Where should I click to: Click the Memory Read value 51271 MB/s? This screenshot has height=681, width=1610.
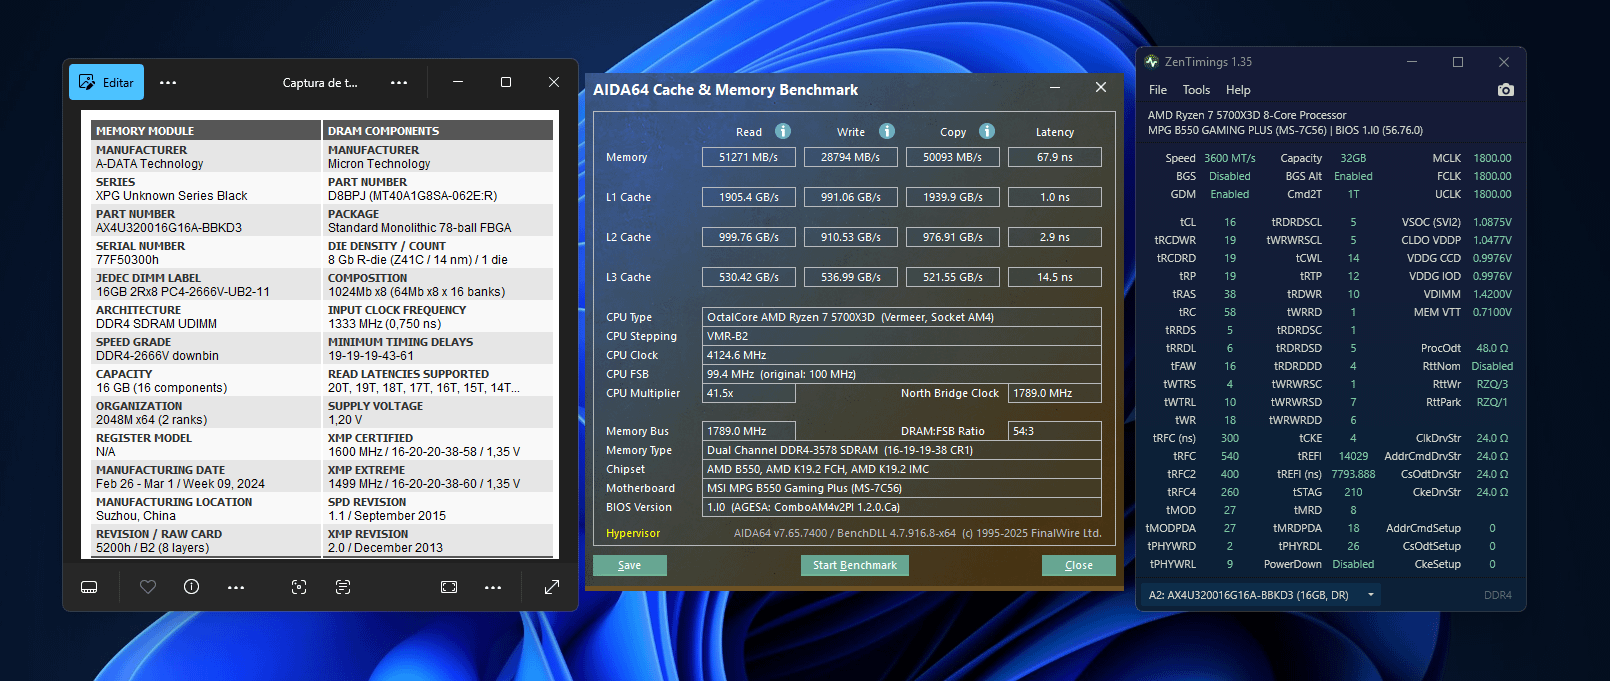tap(749, 157)
